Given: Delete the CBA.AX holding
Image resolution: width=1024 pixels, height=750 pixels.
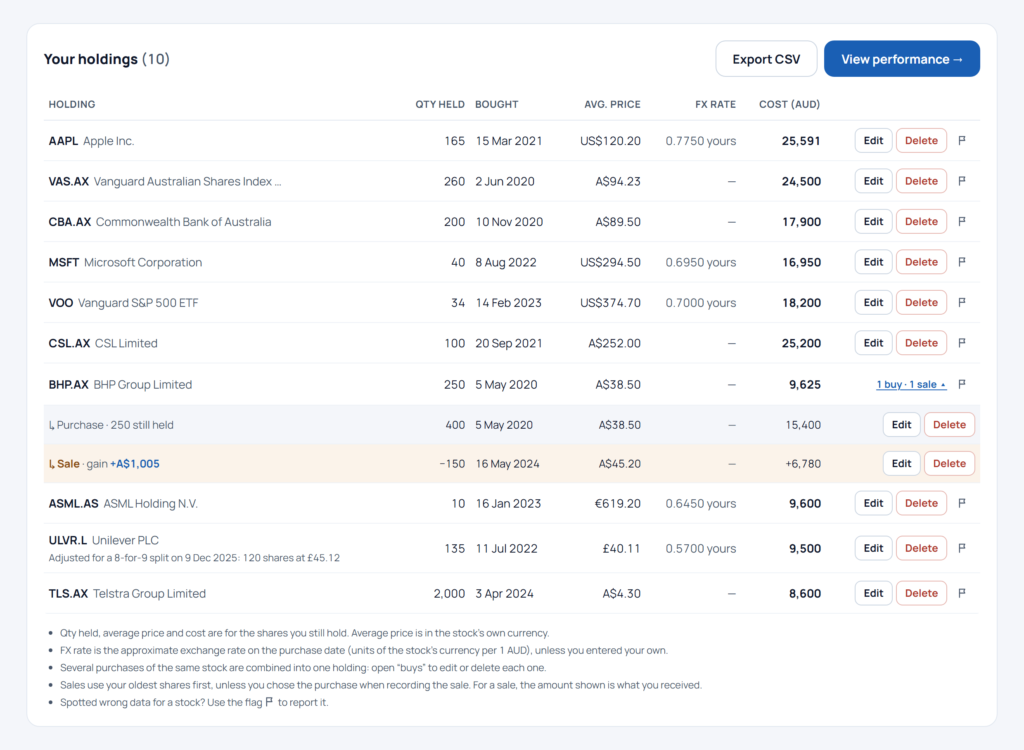Looking at the screenshot, I should point(921,221).
